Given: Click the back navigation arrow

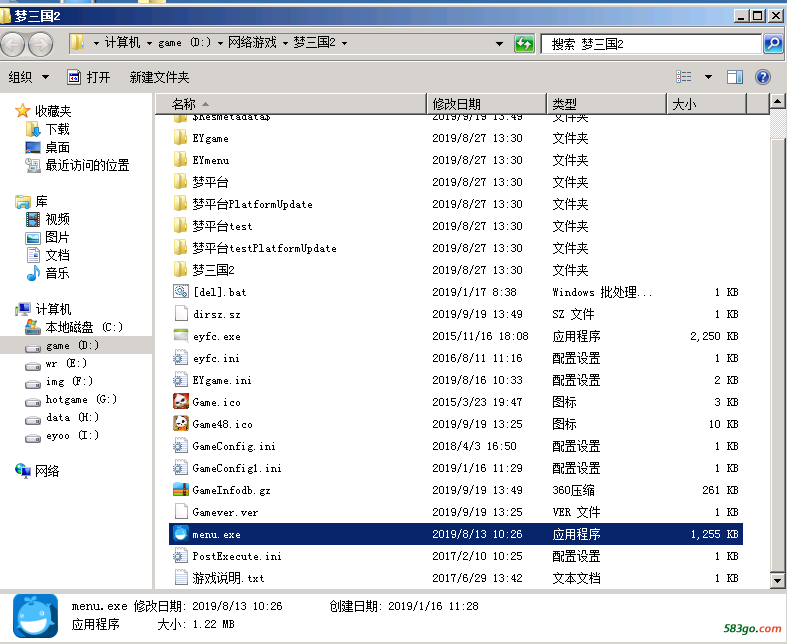Looking at the screenshot, I should click(13, 44).
